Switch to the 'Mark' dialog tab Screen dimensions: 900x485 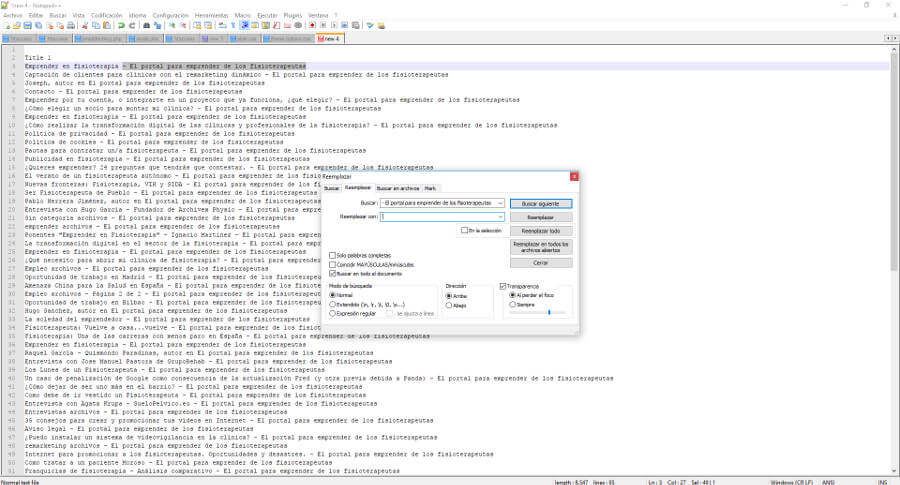[x=430, y=188]
